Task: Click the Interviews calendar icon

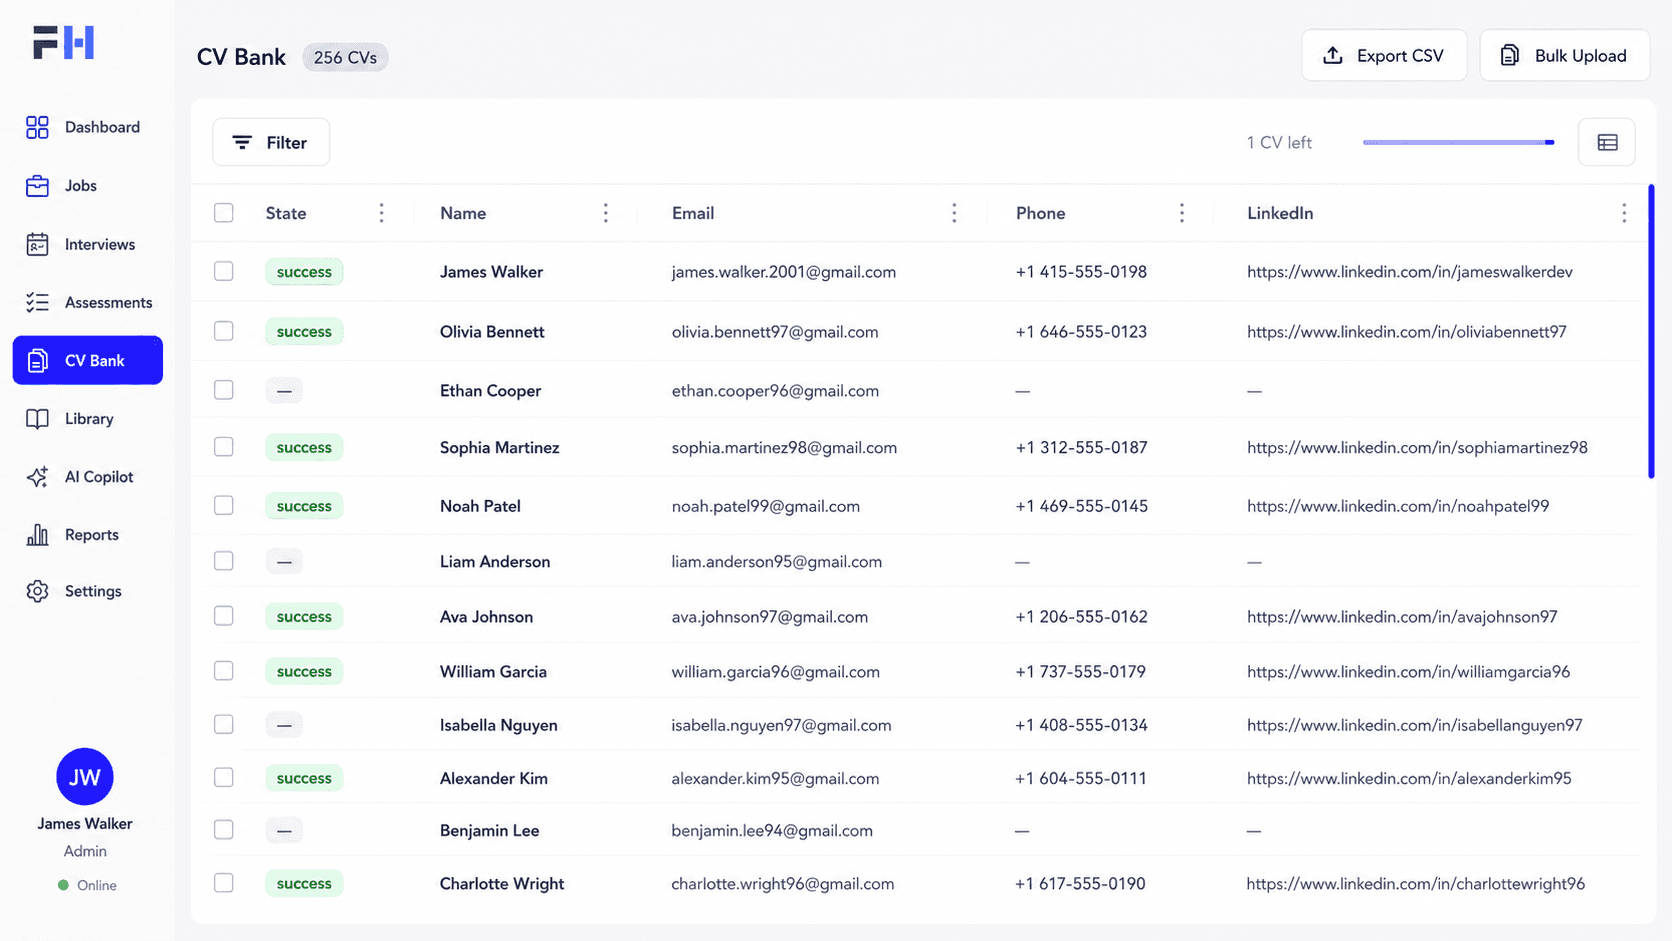Action: pyautogui.click(x=37, y=244)
